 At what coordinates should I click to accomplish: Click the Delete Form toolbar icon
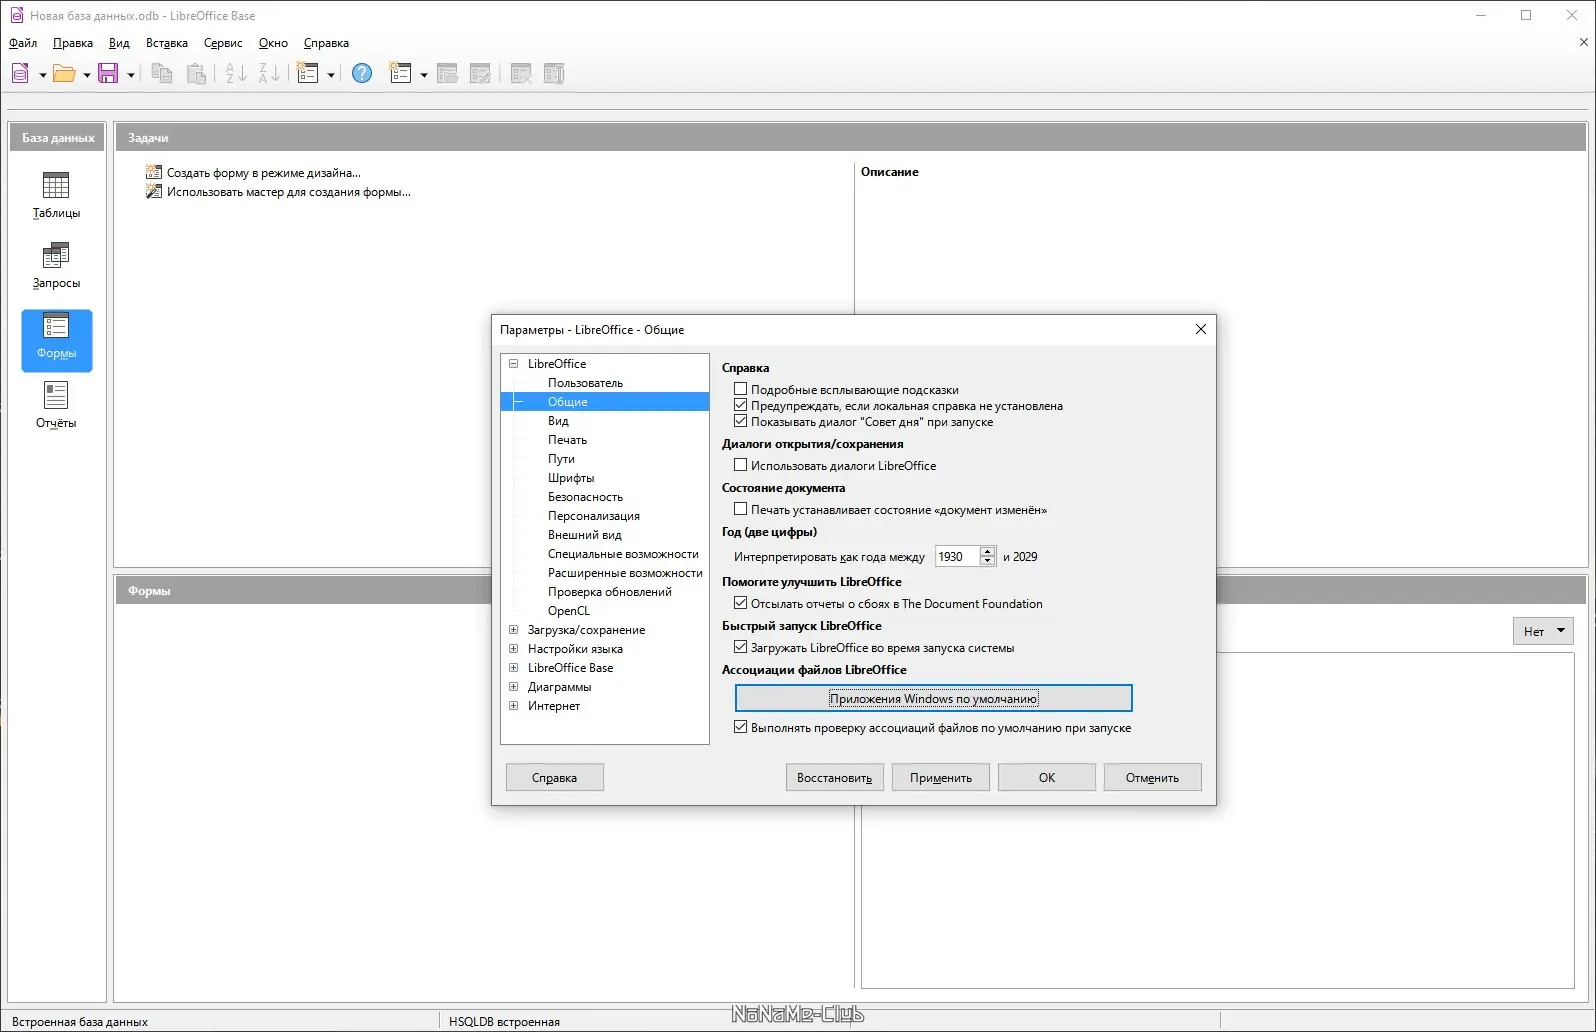point(521,73)
